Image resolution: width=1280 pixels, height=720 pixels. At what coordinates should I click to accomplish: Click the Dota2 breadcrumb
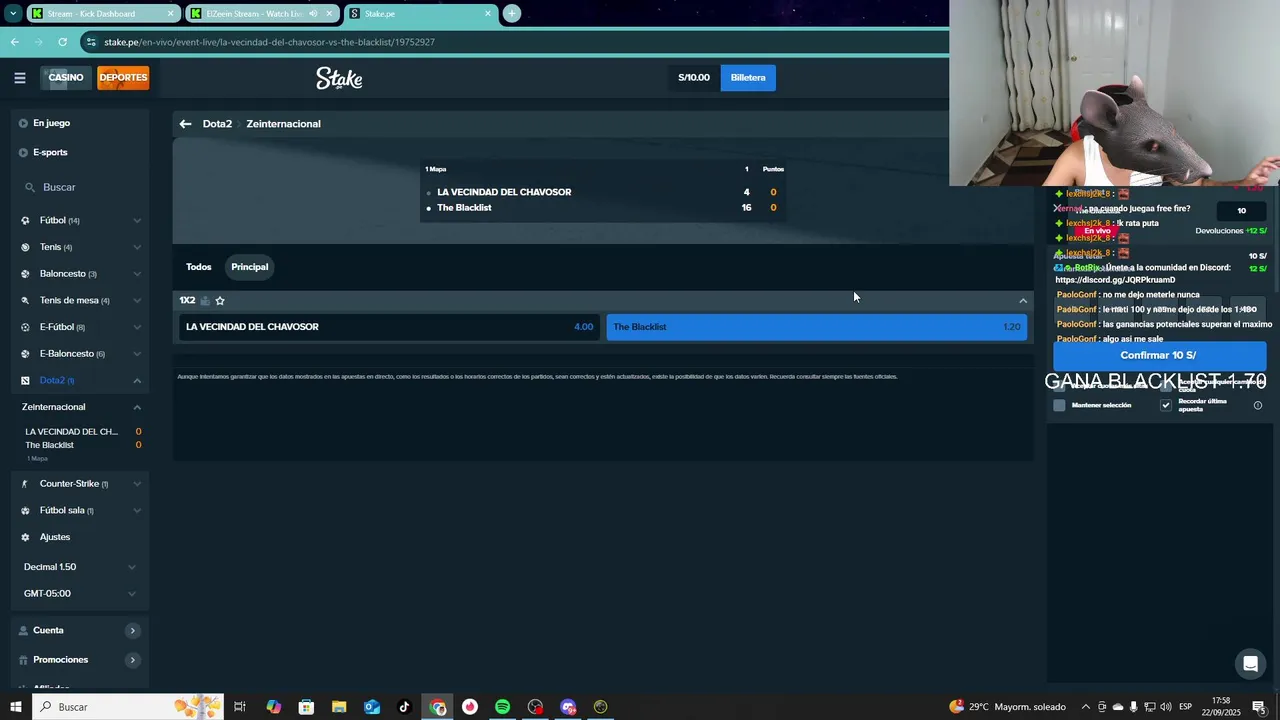tap(217, 124)
